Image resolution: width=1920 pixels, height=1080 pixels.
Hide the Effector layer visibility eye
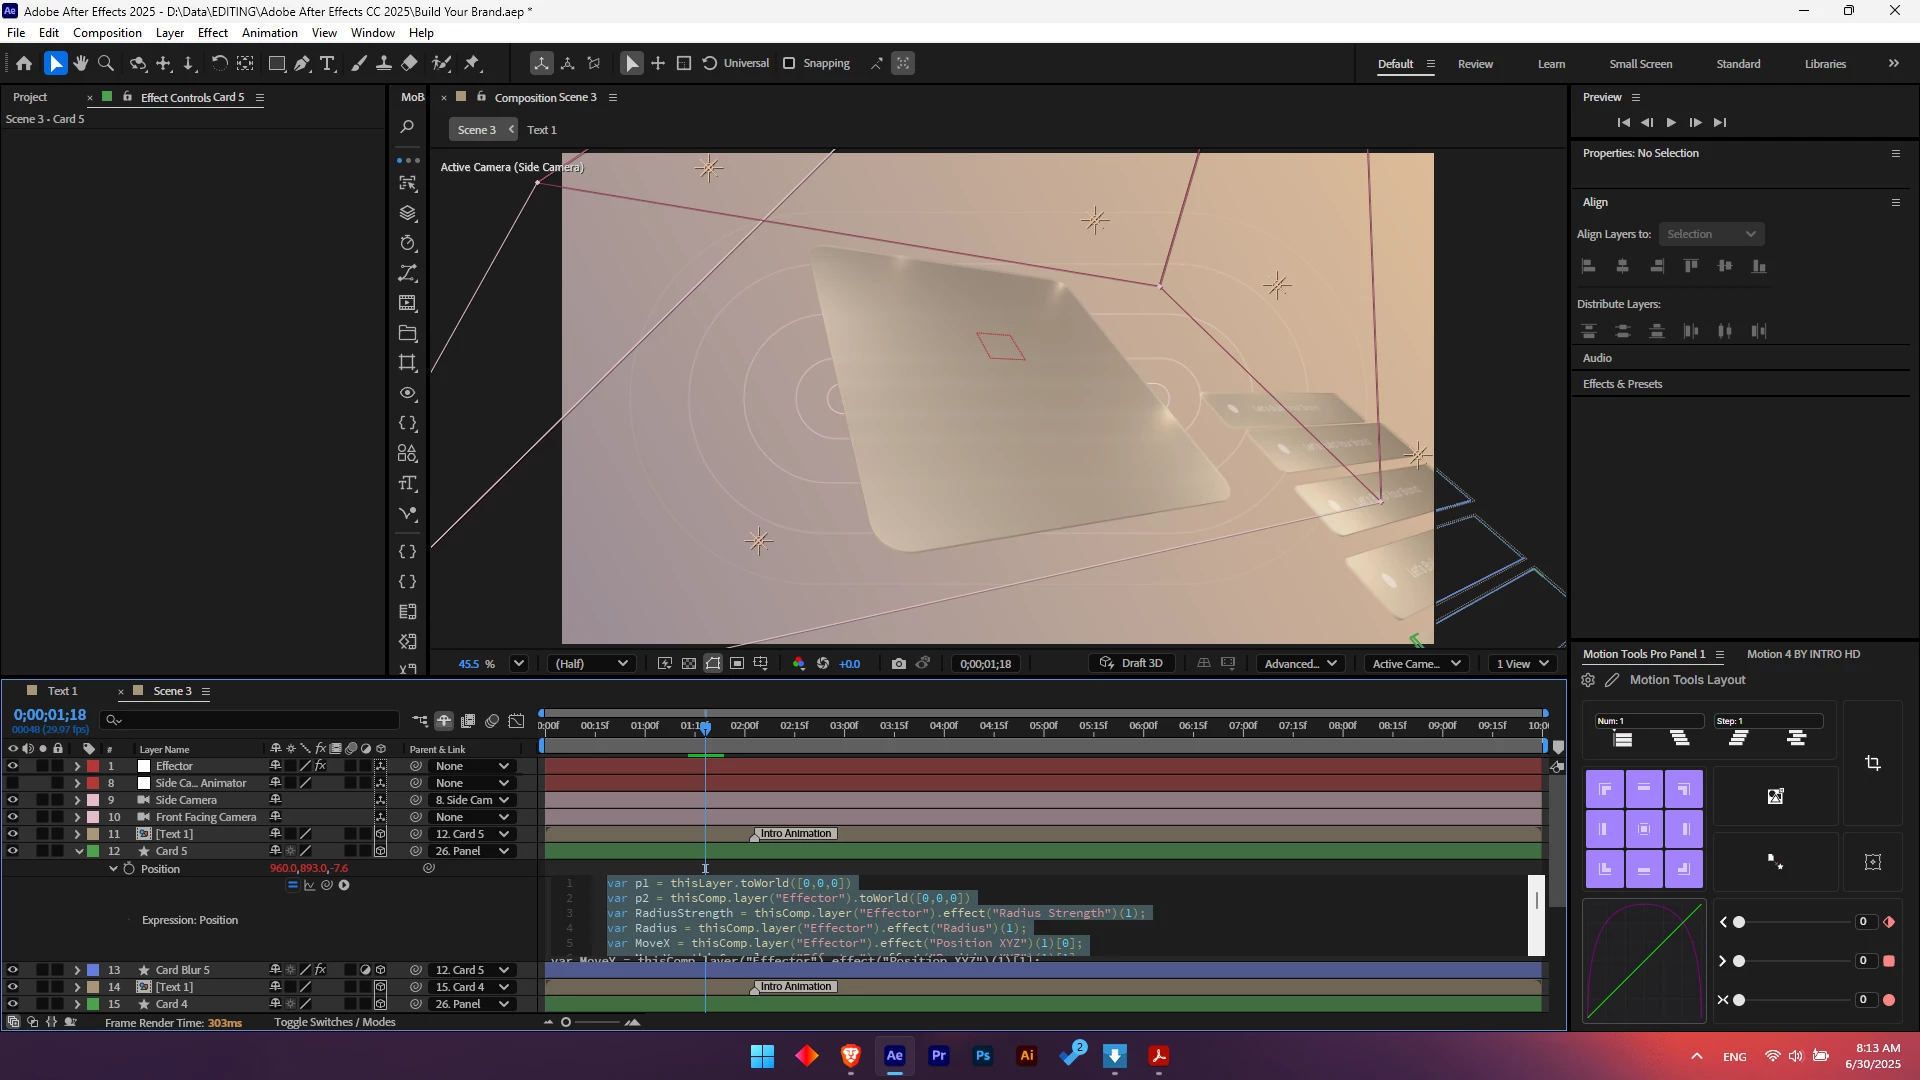[x=12, y=766]
